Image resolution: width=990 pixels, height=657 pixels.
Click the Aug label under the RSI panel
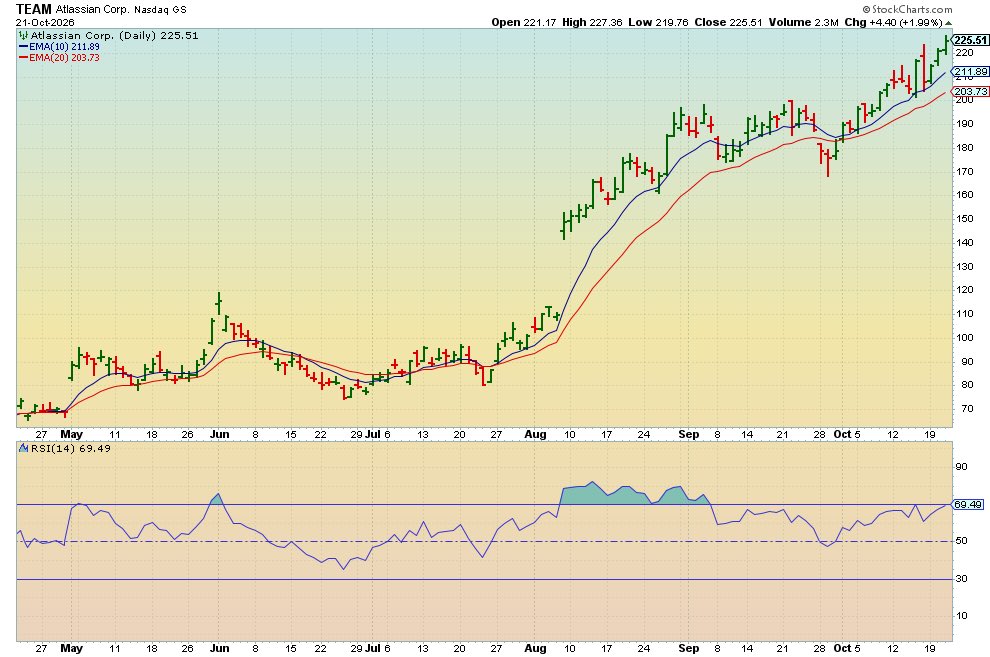[535, 648]
